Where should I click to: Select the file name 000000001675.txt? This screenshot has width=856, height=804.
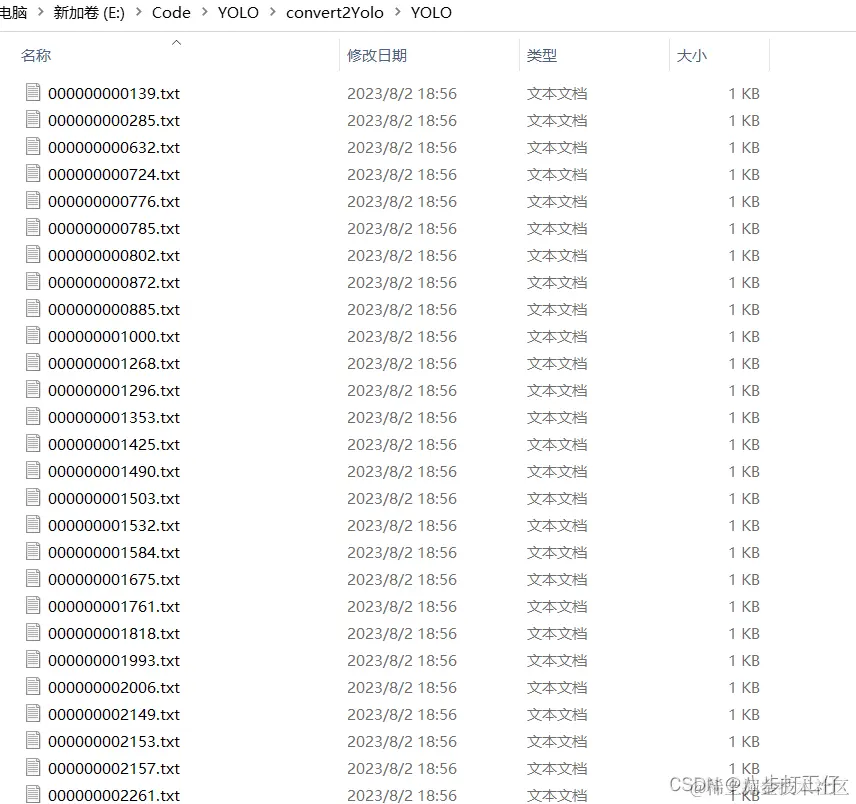[x=114, y=580]
